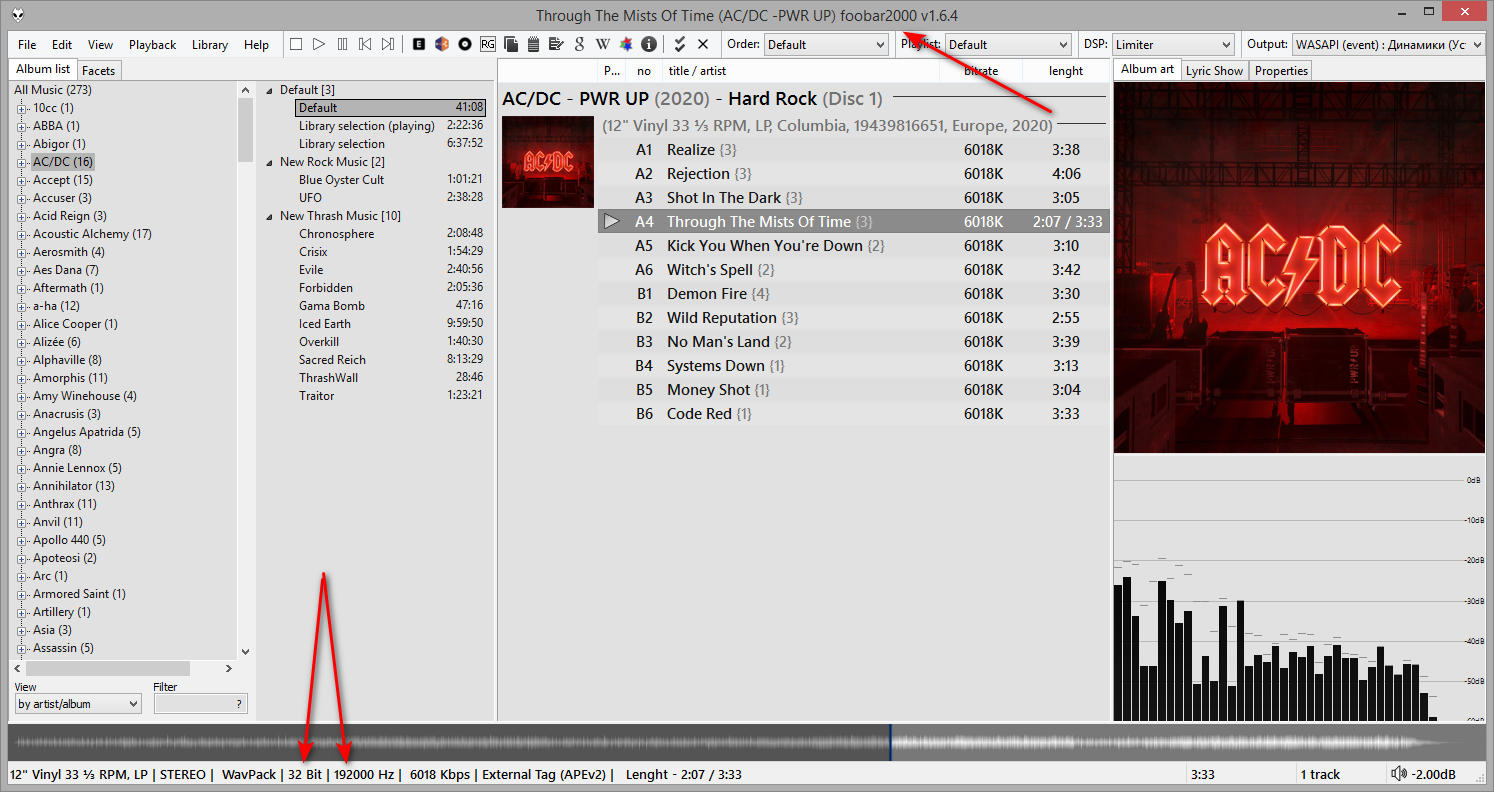Open the View menu in the menu bar

point(100,45)
